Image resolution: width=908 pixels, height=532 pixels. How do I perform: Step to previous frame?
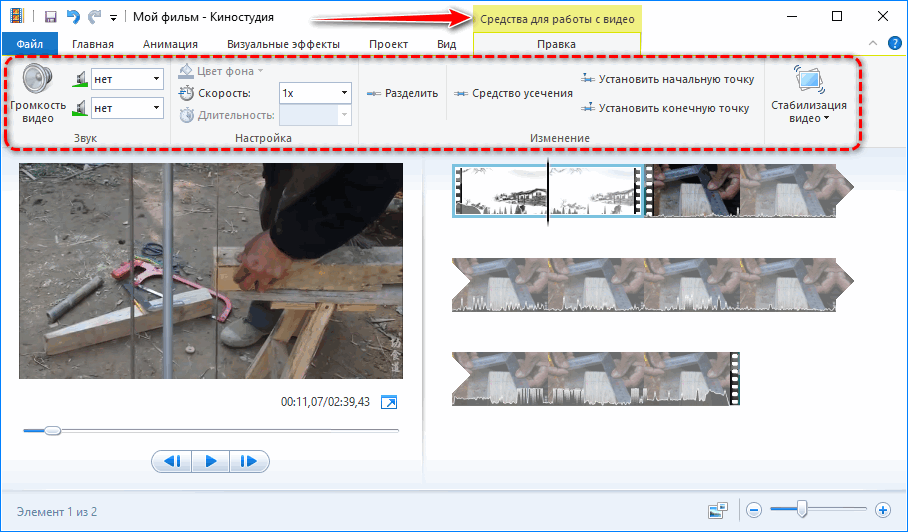pos(171,461)
